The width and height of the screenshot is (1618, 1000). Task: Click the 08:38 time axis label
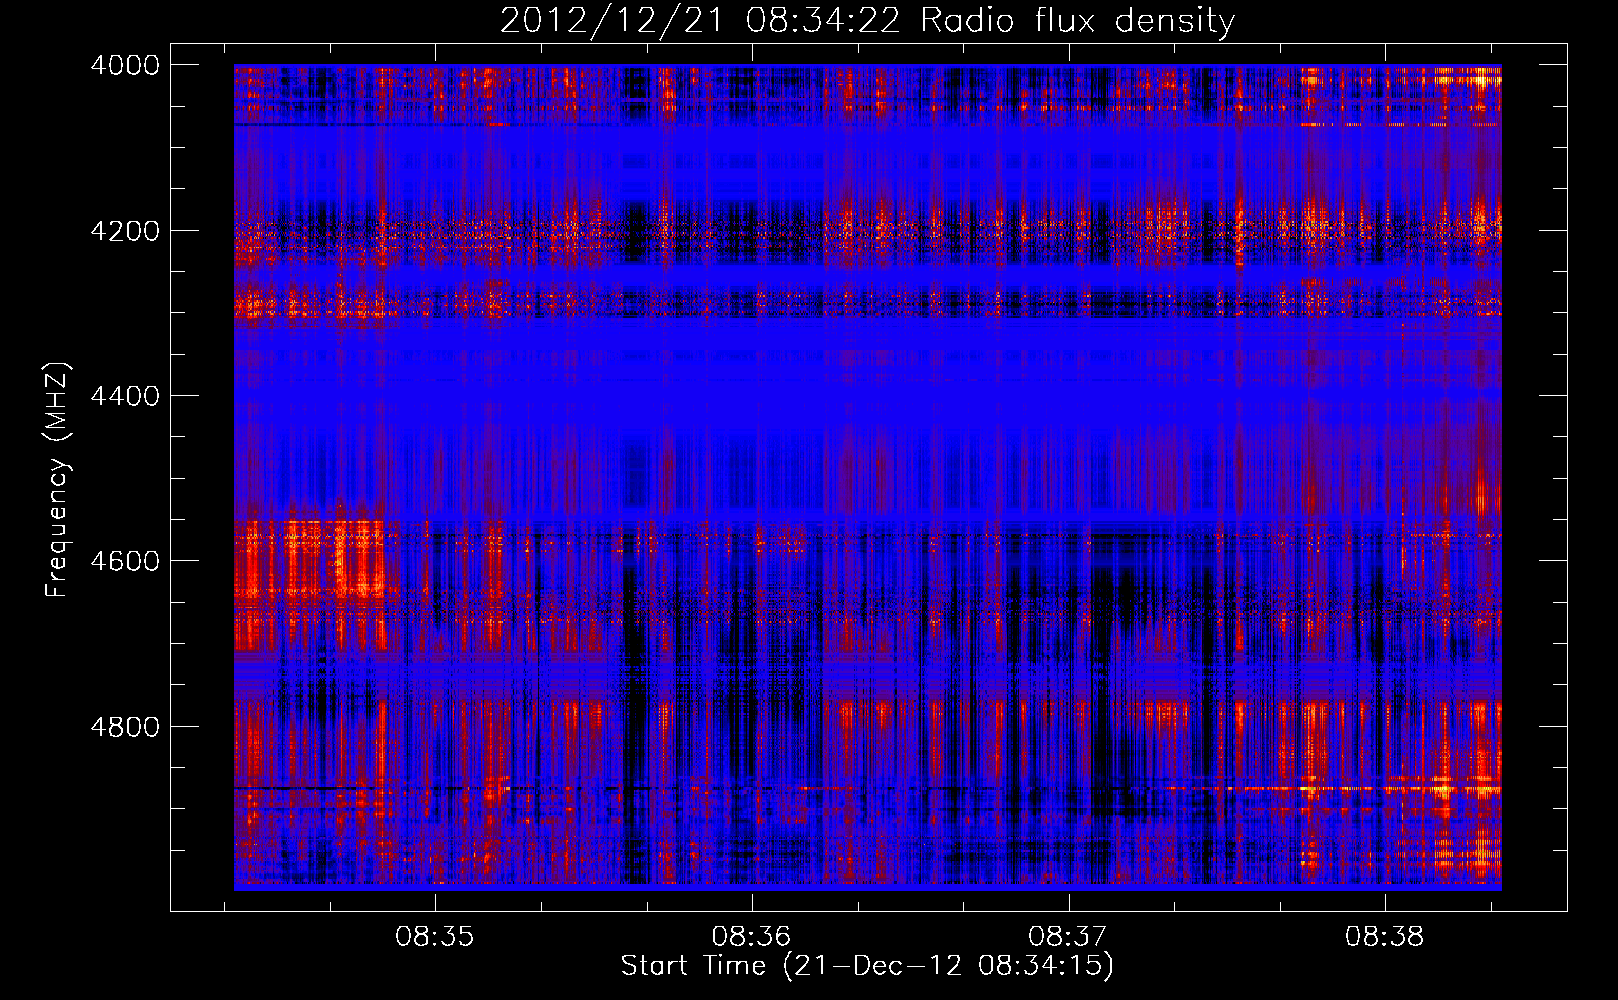pyautogui.click(x=1384, y=937)
